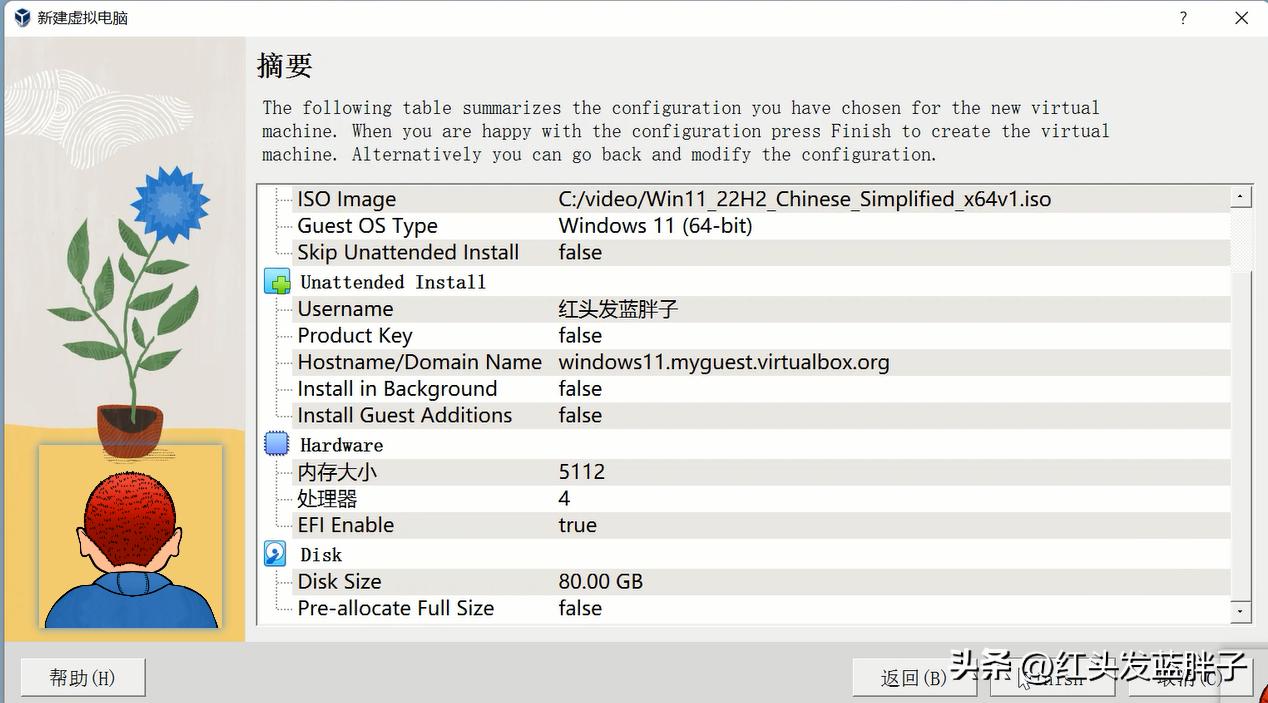Click the 返回(B) button
Viewport: 1268px width, 703px height.
914,677
